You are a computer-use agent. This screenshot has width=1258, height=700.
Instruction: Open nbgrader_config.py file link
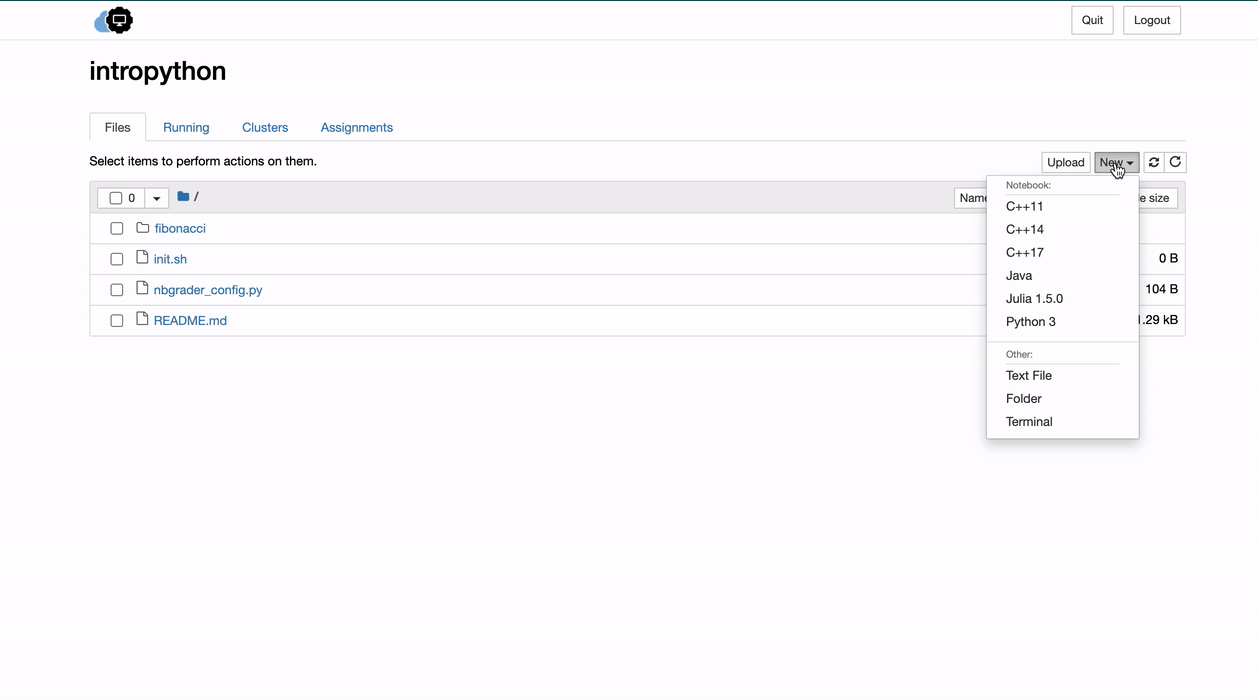click(208, 290)
